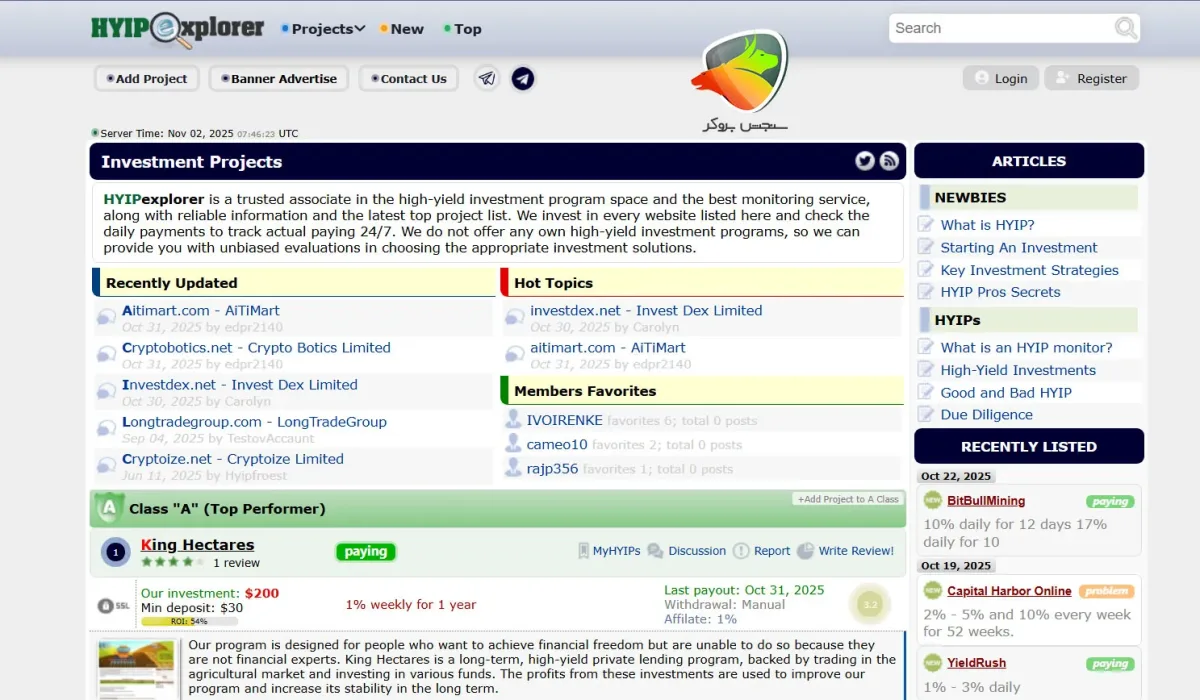Click the Report link for King Hectares
1200x700 pixels.
click(772, 551)
